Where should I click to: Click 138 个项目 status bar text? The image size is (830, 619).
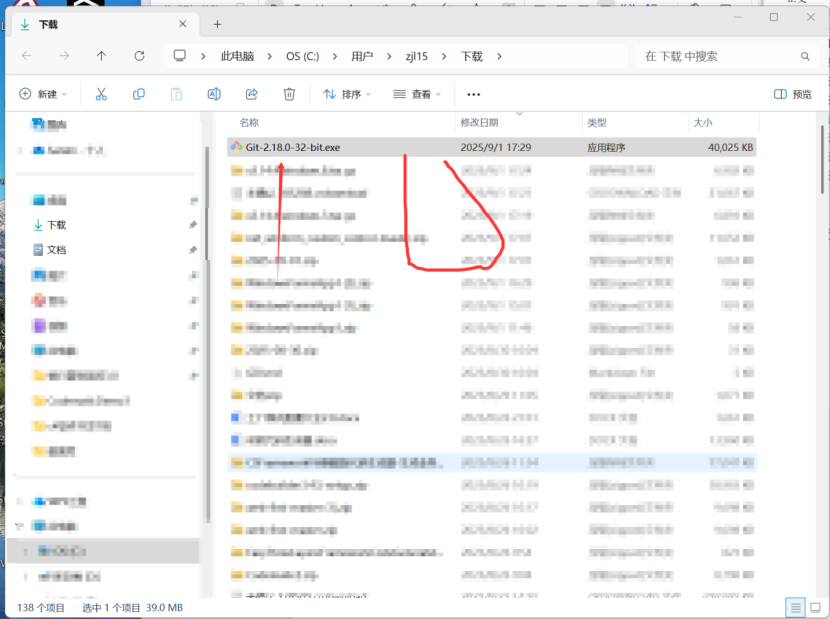click(41, 607)
